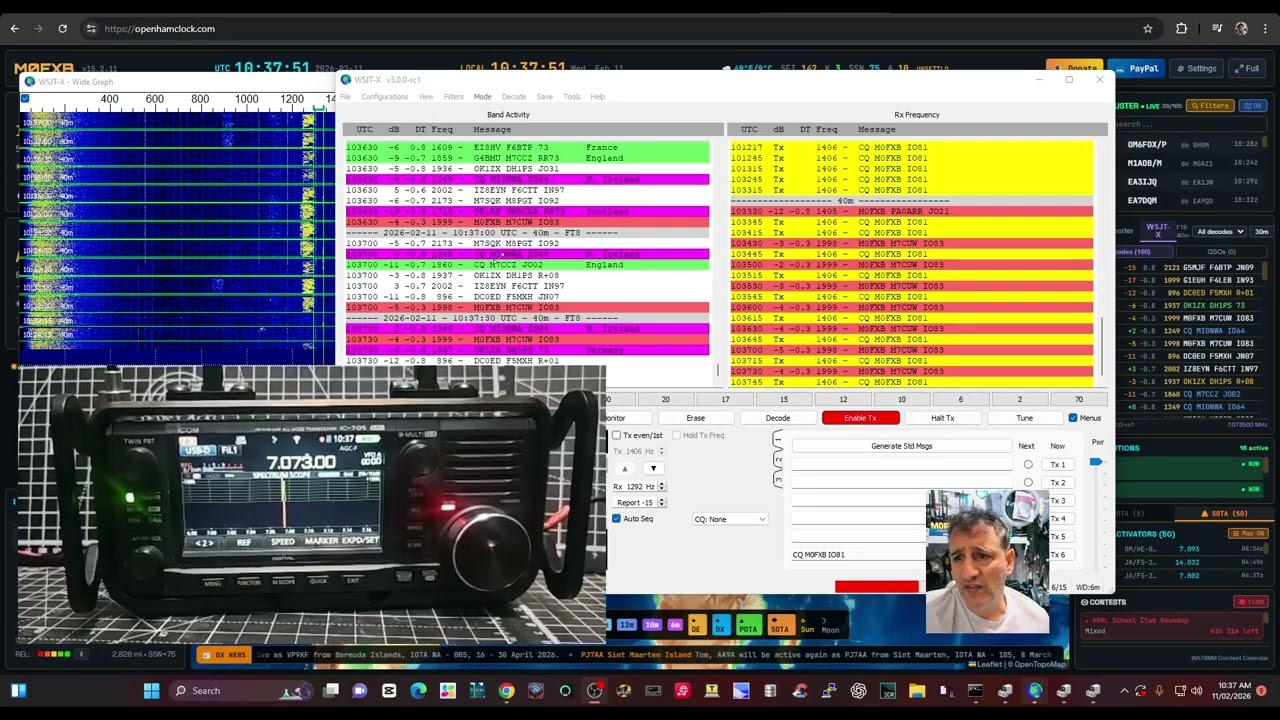Open DX cluster Filters
The image size is (1280, 720).
tap(1210, 105)
